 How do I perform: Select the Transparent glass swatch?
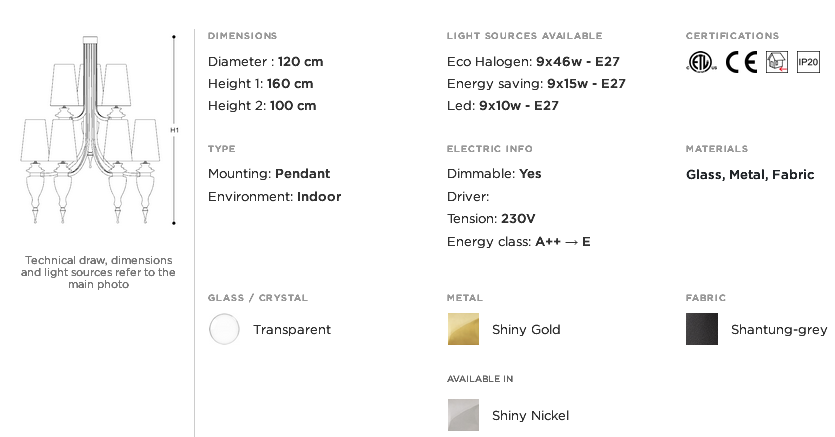(224, 329)
